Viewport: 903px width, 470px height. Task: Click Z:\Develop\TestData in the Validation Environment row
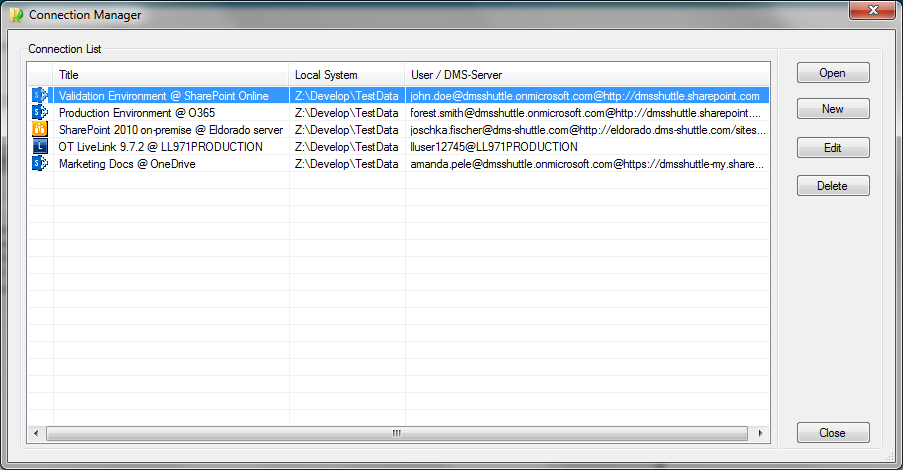(x=347, y=96)
